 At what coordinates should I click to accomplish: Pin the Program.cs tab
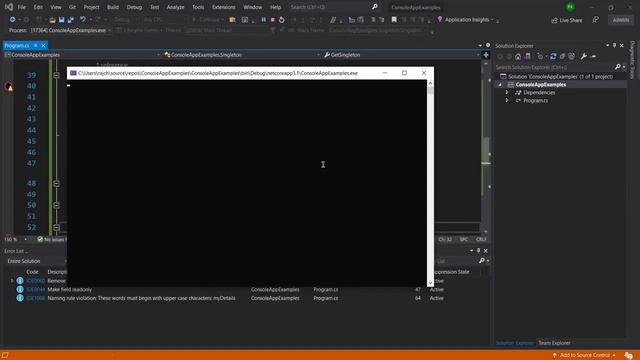(x=36, y=45)
